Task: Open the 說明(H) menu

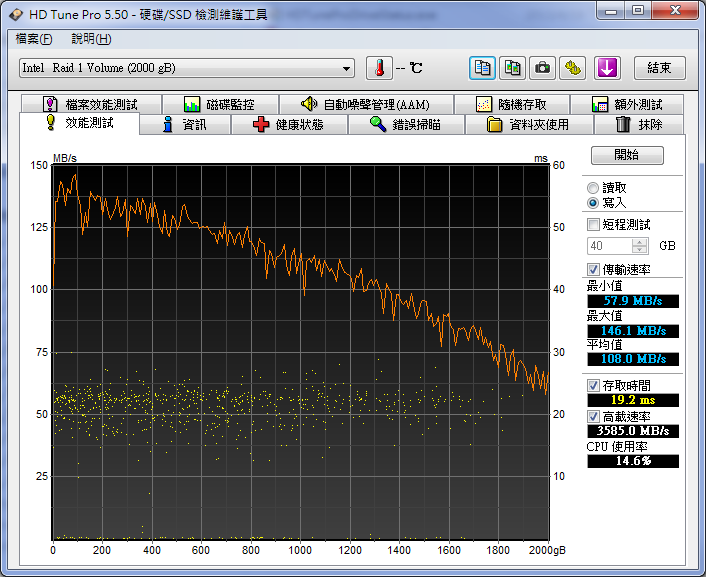Action: click(x=91, y=39)
